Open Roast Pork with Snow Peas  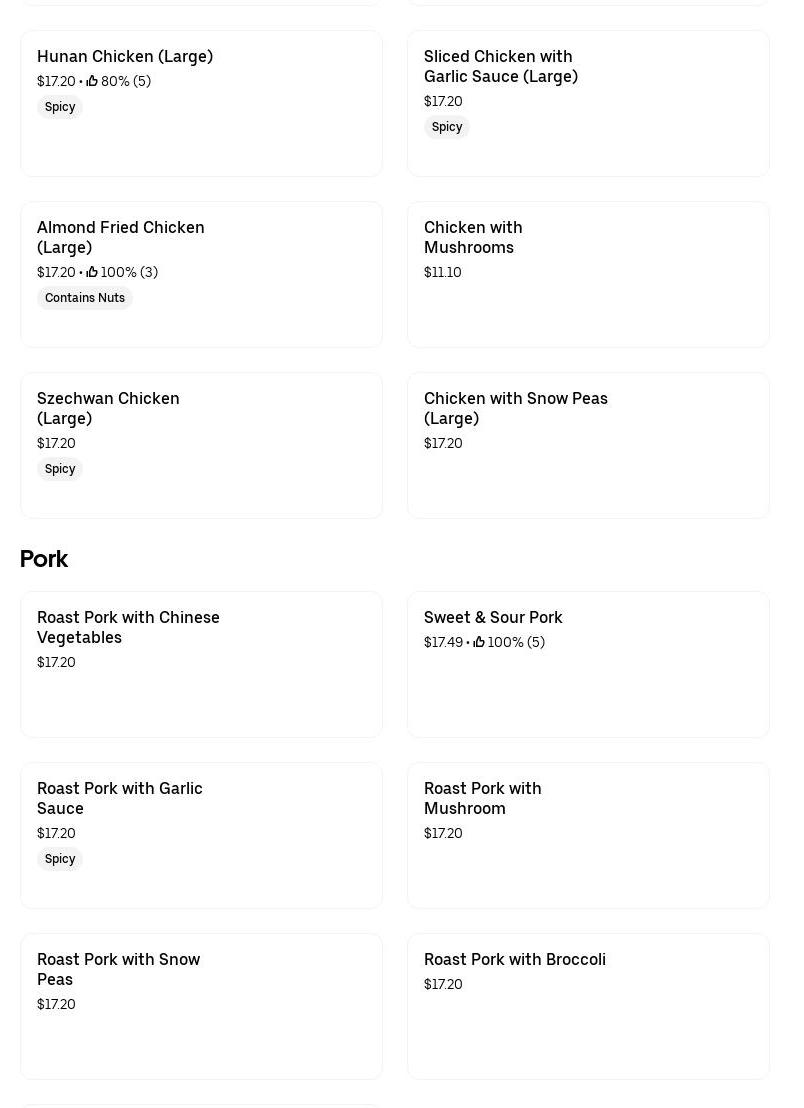point(118,969)
